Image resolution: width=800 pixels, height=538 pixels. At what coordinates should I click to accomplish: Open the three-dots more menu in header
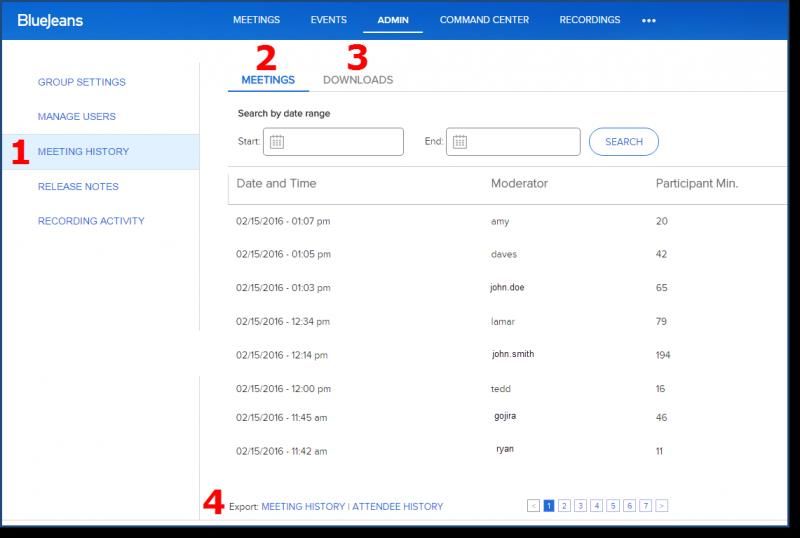click(648, 20)
